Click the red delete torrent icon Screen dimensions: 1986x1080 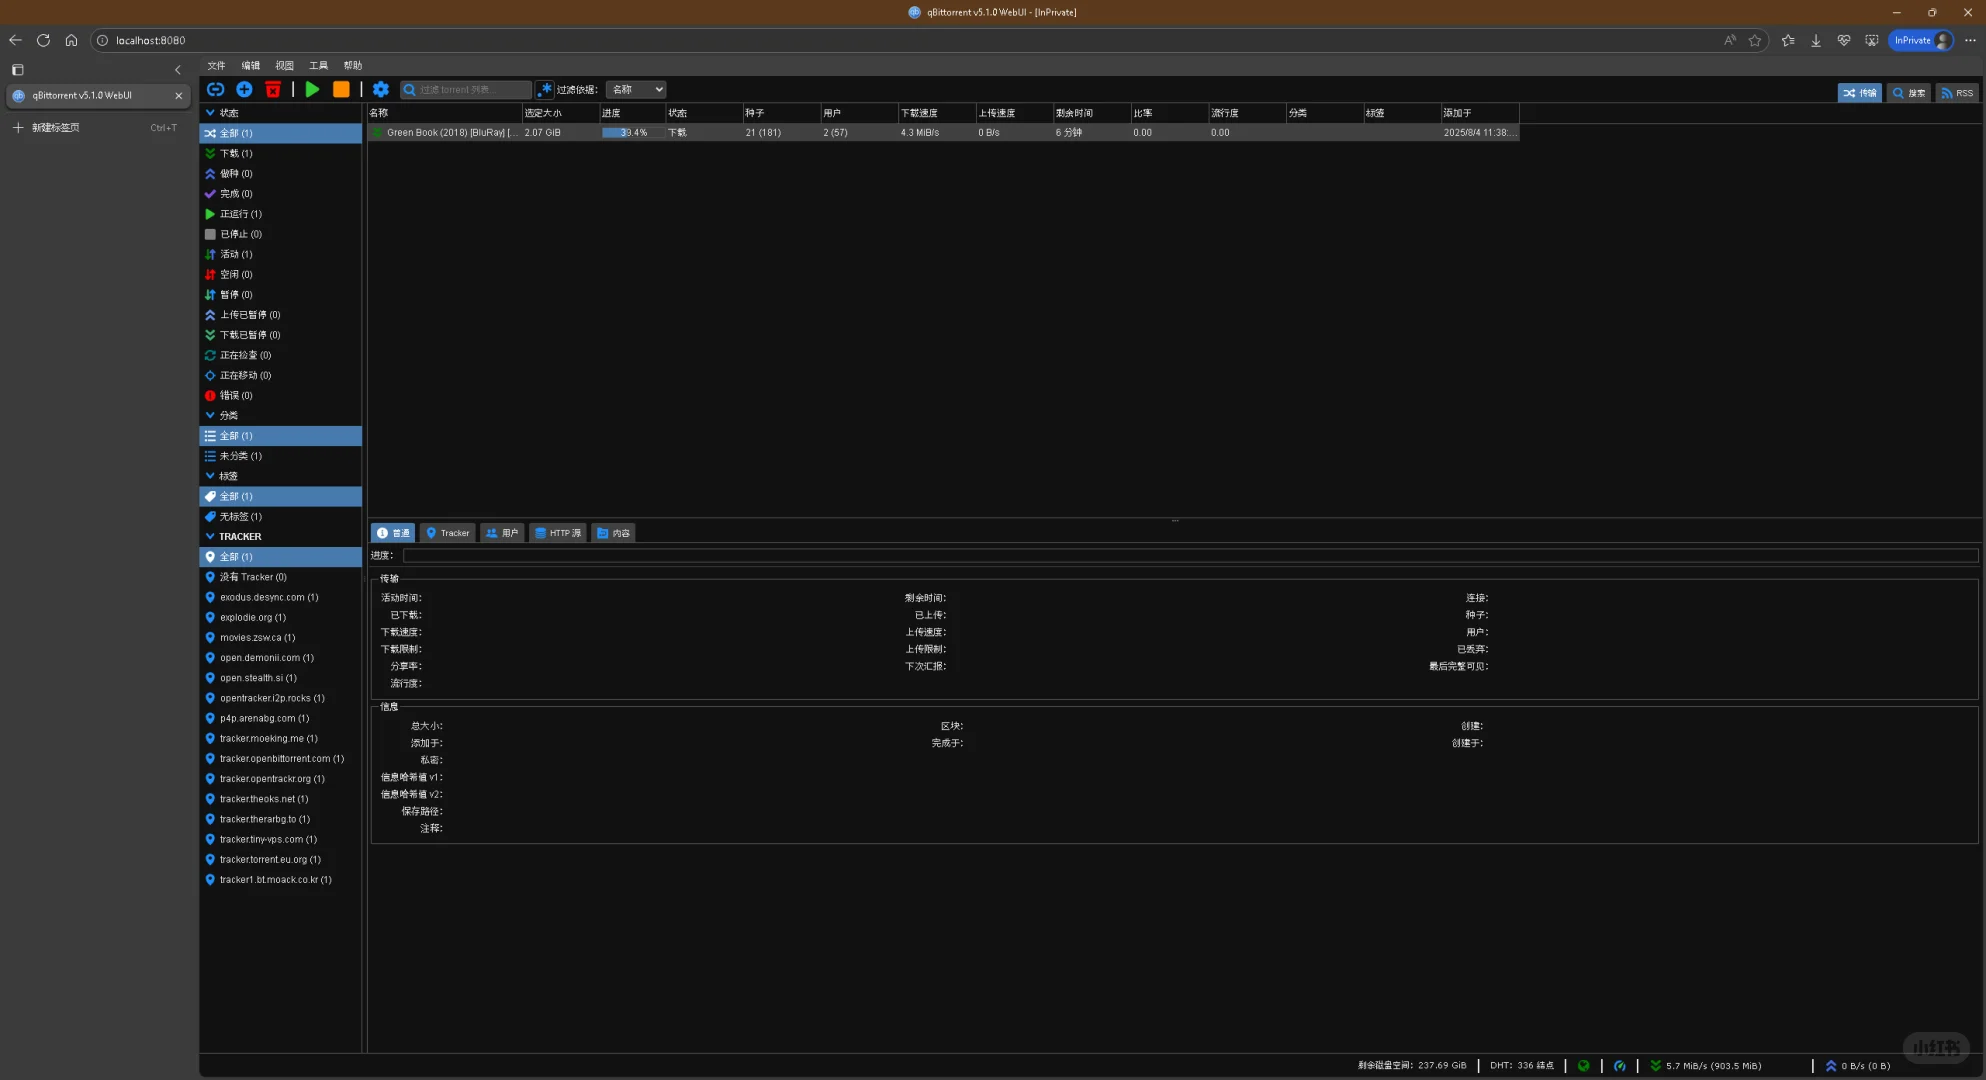point(273,90)
